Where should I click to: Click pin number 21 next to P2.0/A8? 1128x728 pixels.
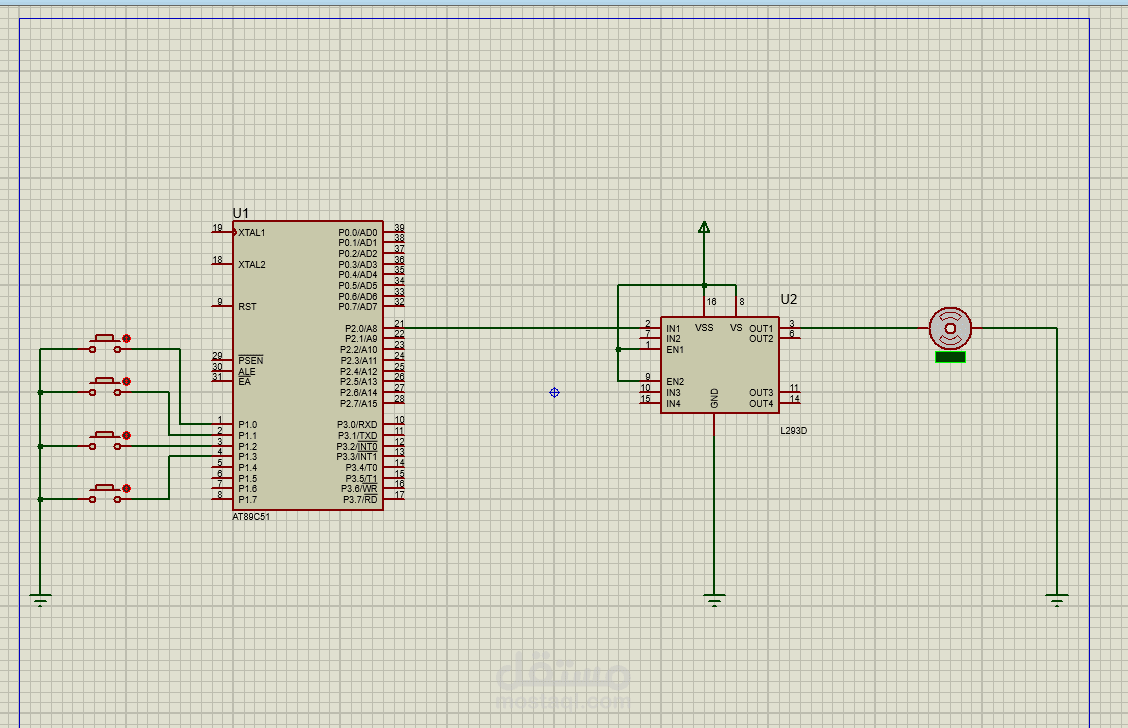[x=399, y=324]
